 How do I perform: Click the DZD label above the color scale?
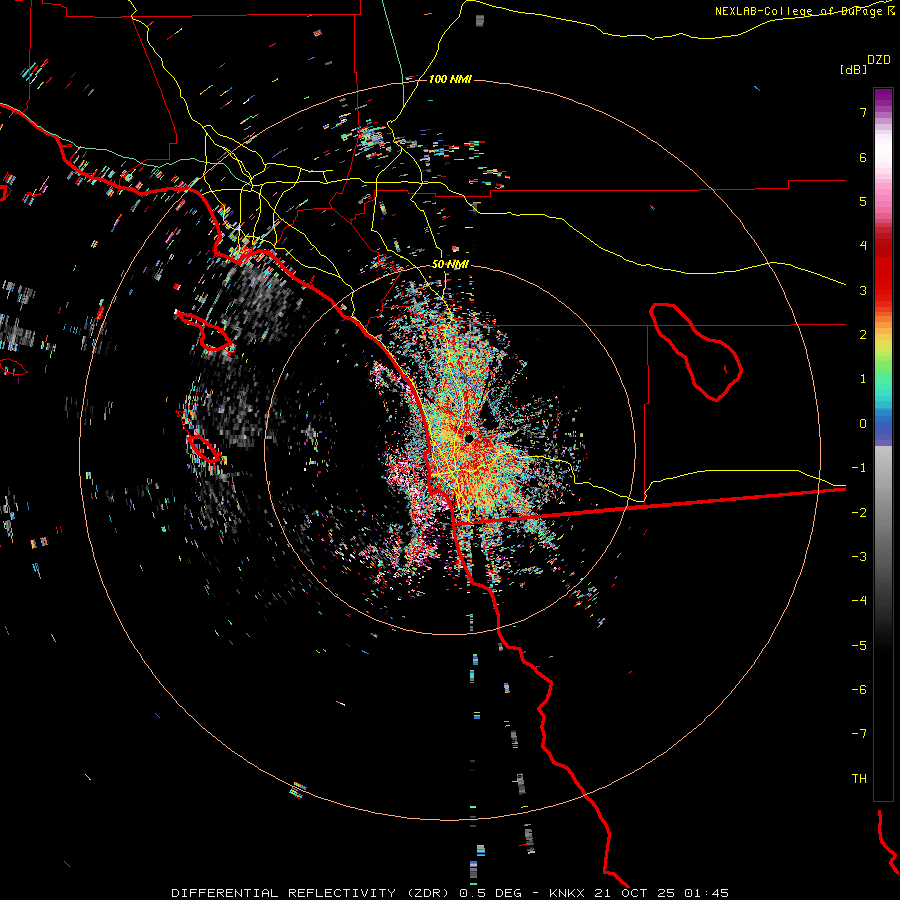pyautogui.click(x=879, y=60)
